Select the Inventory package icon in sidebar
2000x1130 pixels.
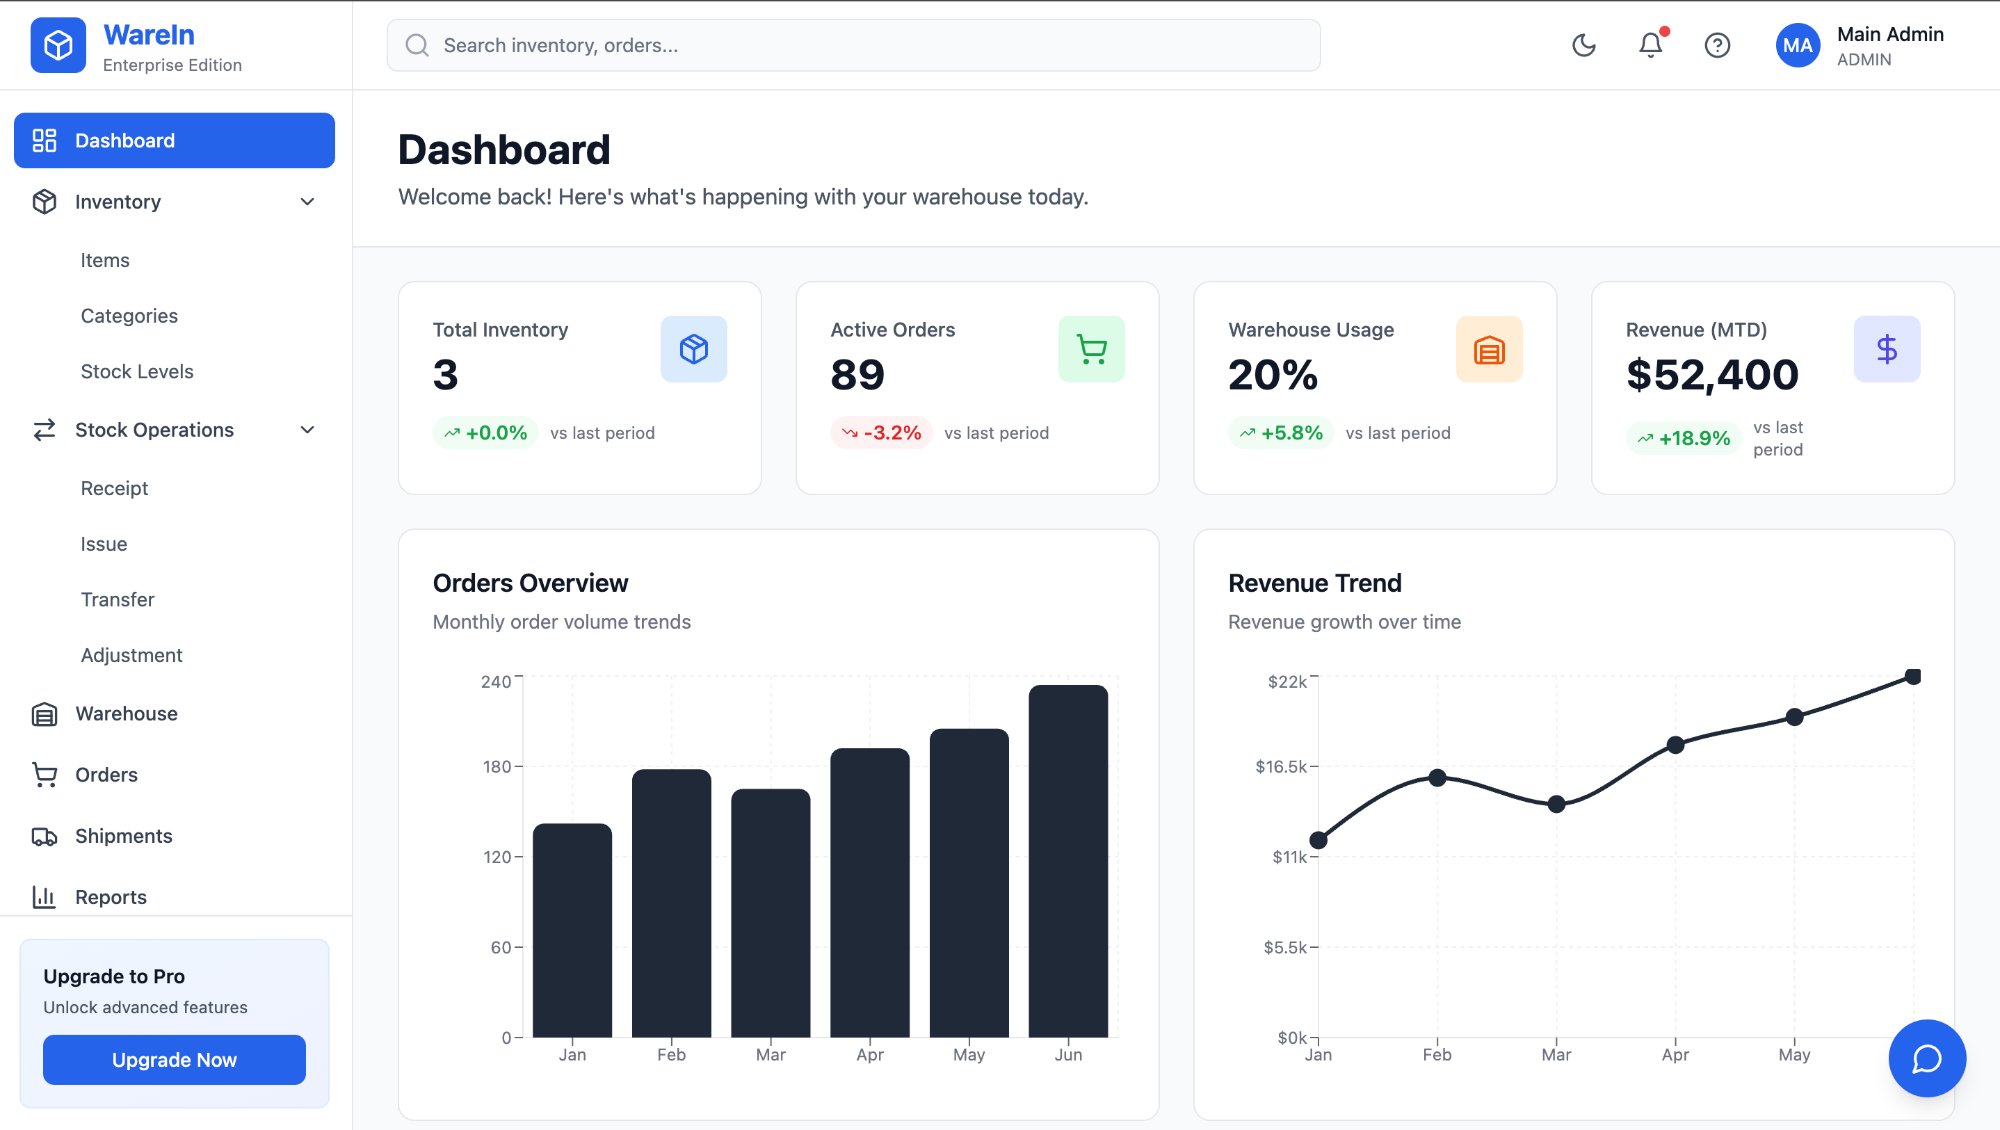(x=44, y=201)
